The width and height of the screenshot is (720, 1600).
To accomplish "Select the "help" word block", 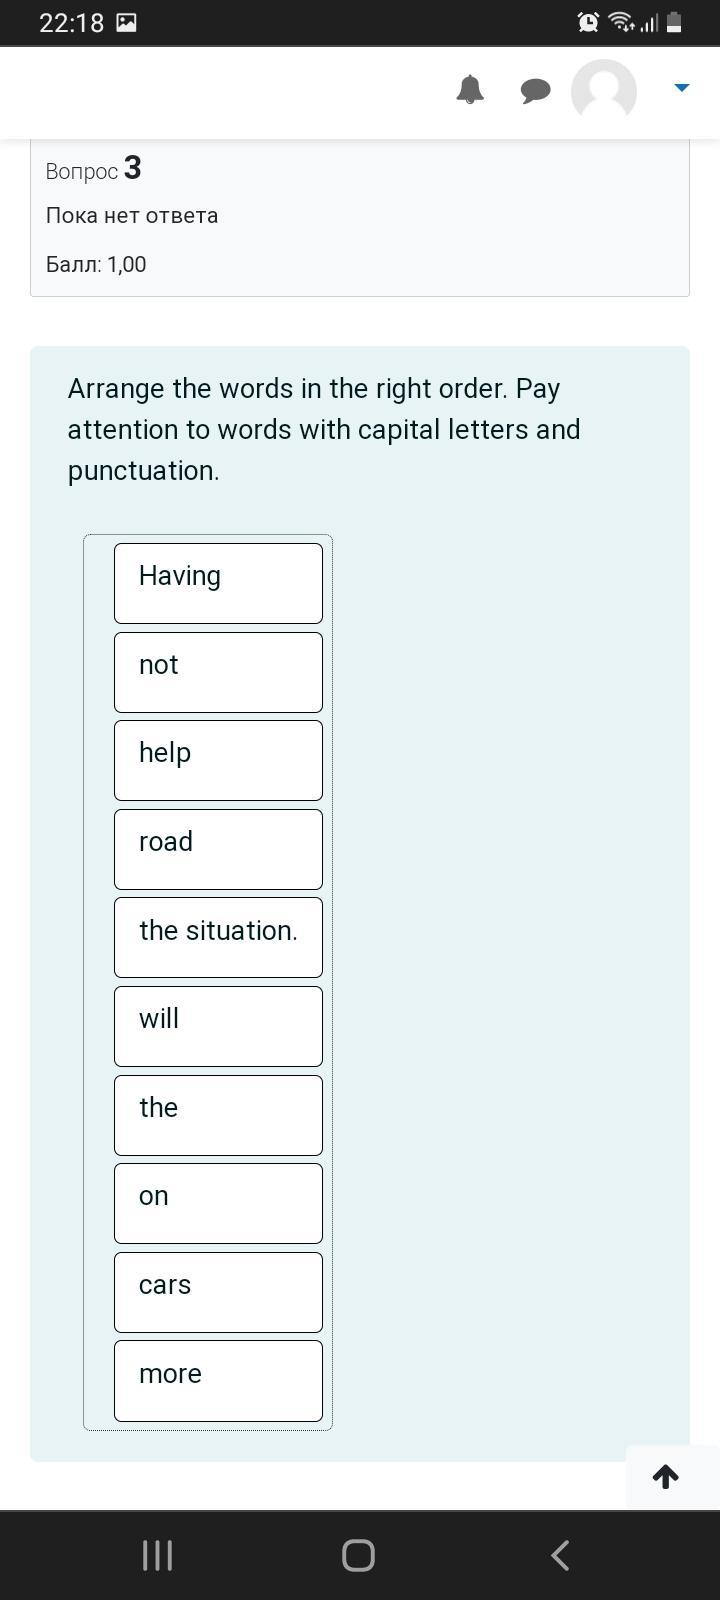I will click(x=218, y=760).
